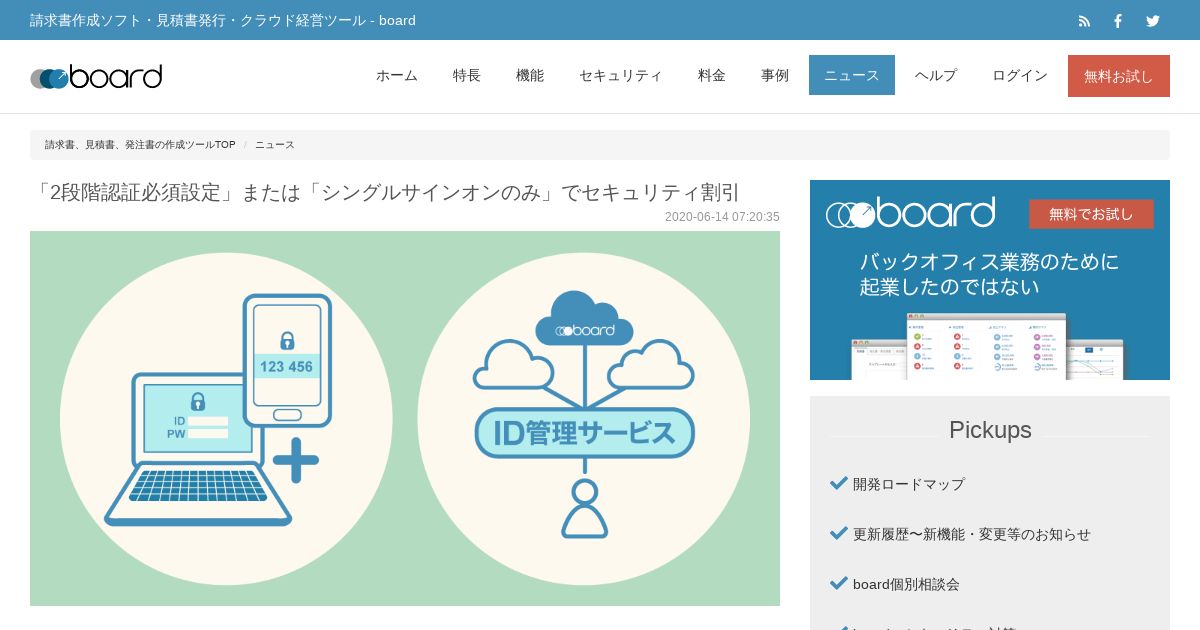Click the article title about 2段階認証必須設定
The image size is (1200, 630).
[x=385, y=192]
